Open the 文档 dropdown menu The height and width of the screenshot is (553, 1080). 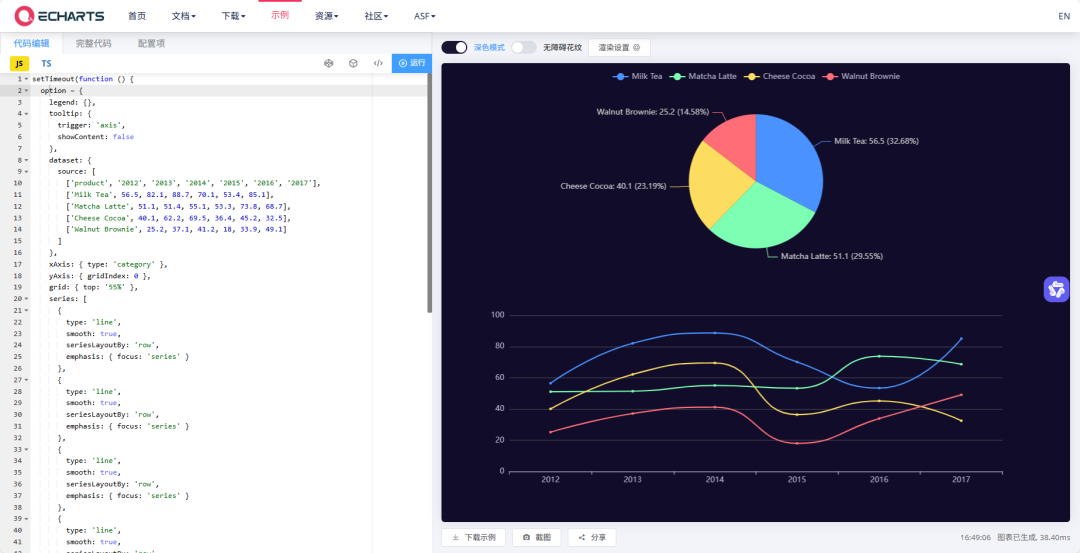point(183,16)
